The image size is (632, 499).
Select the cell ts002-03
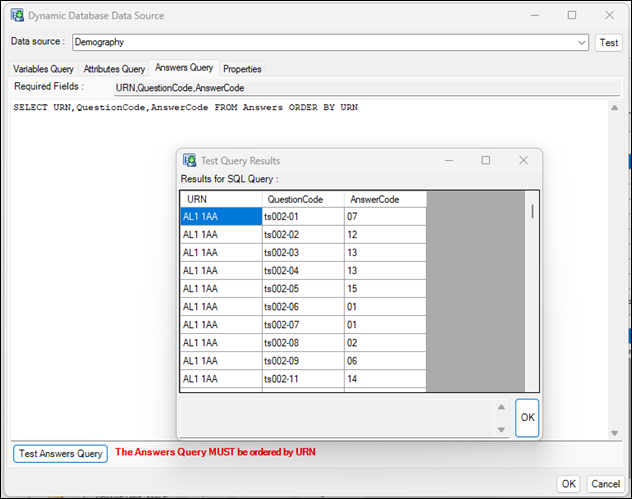pyautogui.click(x=303, y=253)
